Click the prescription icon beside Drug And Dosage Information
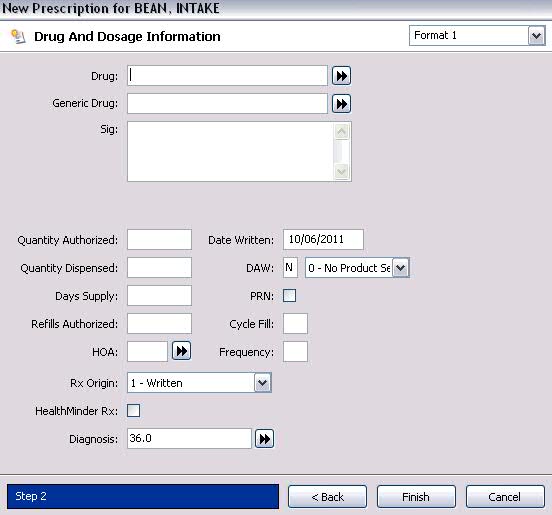This screenshot has height=515, width=552. (18, 37)
